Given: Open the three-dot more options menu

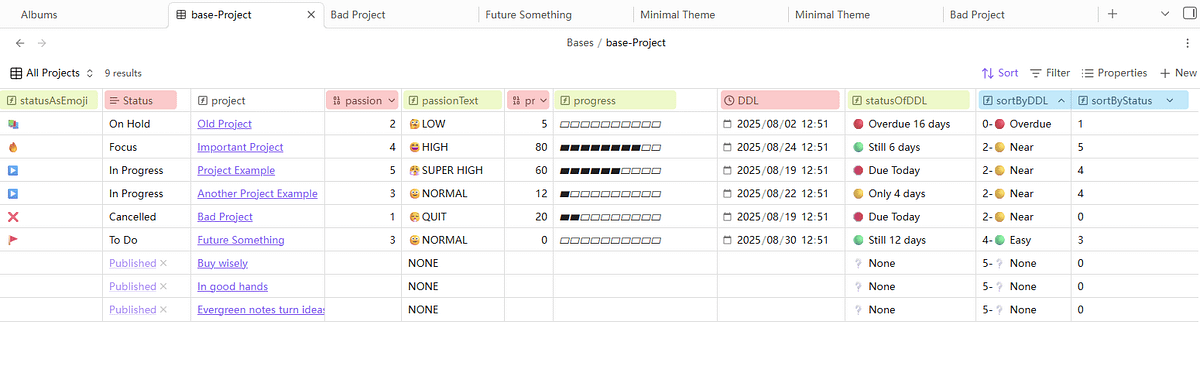Looking at the screenshot, I should (1187, 43).
